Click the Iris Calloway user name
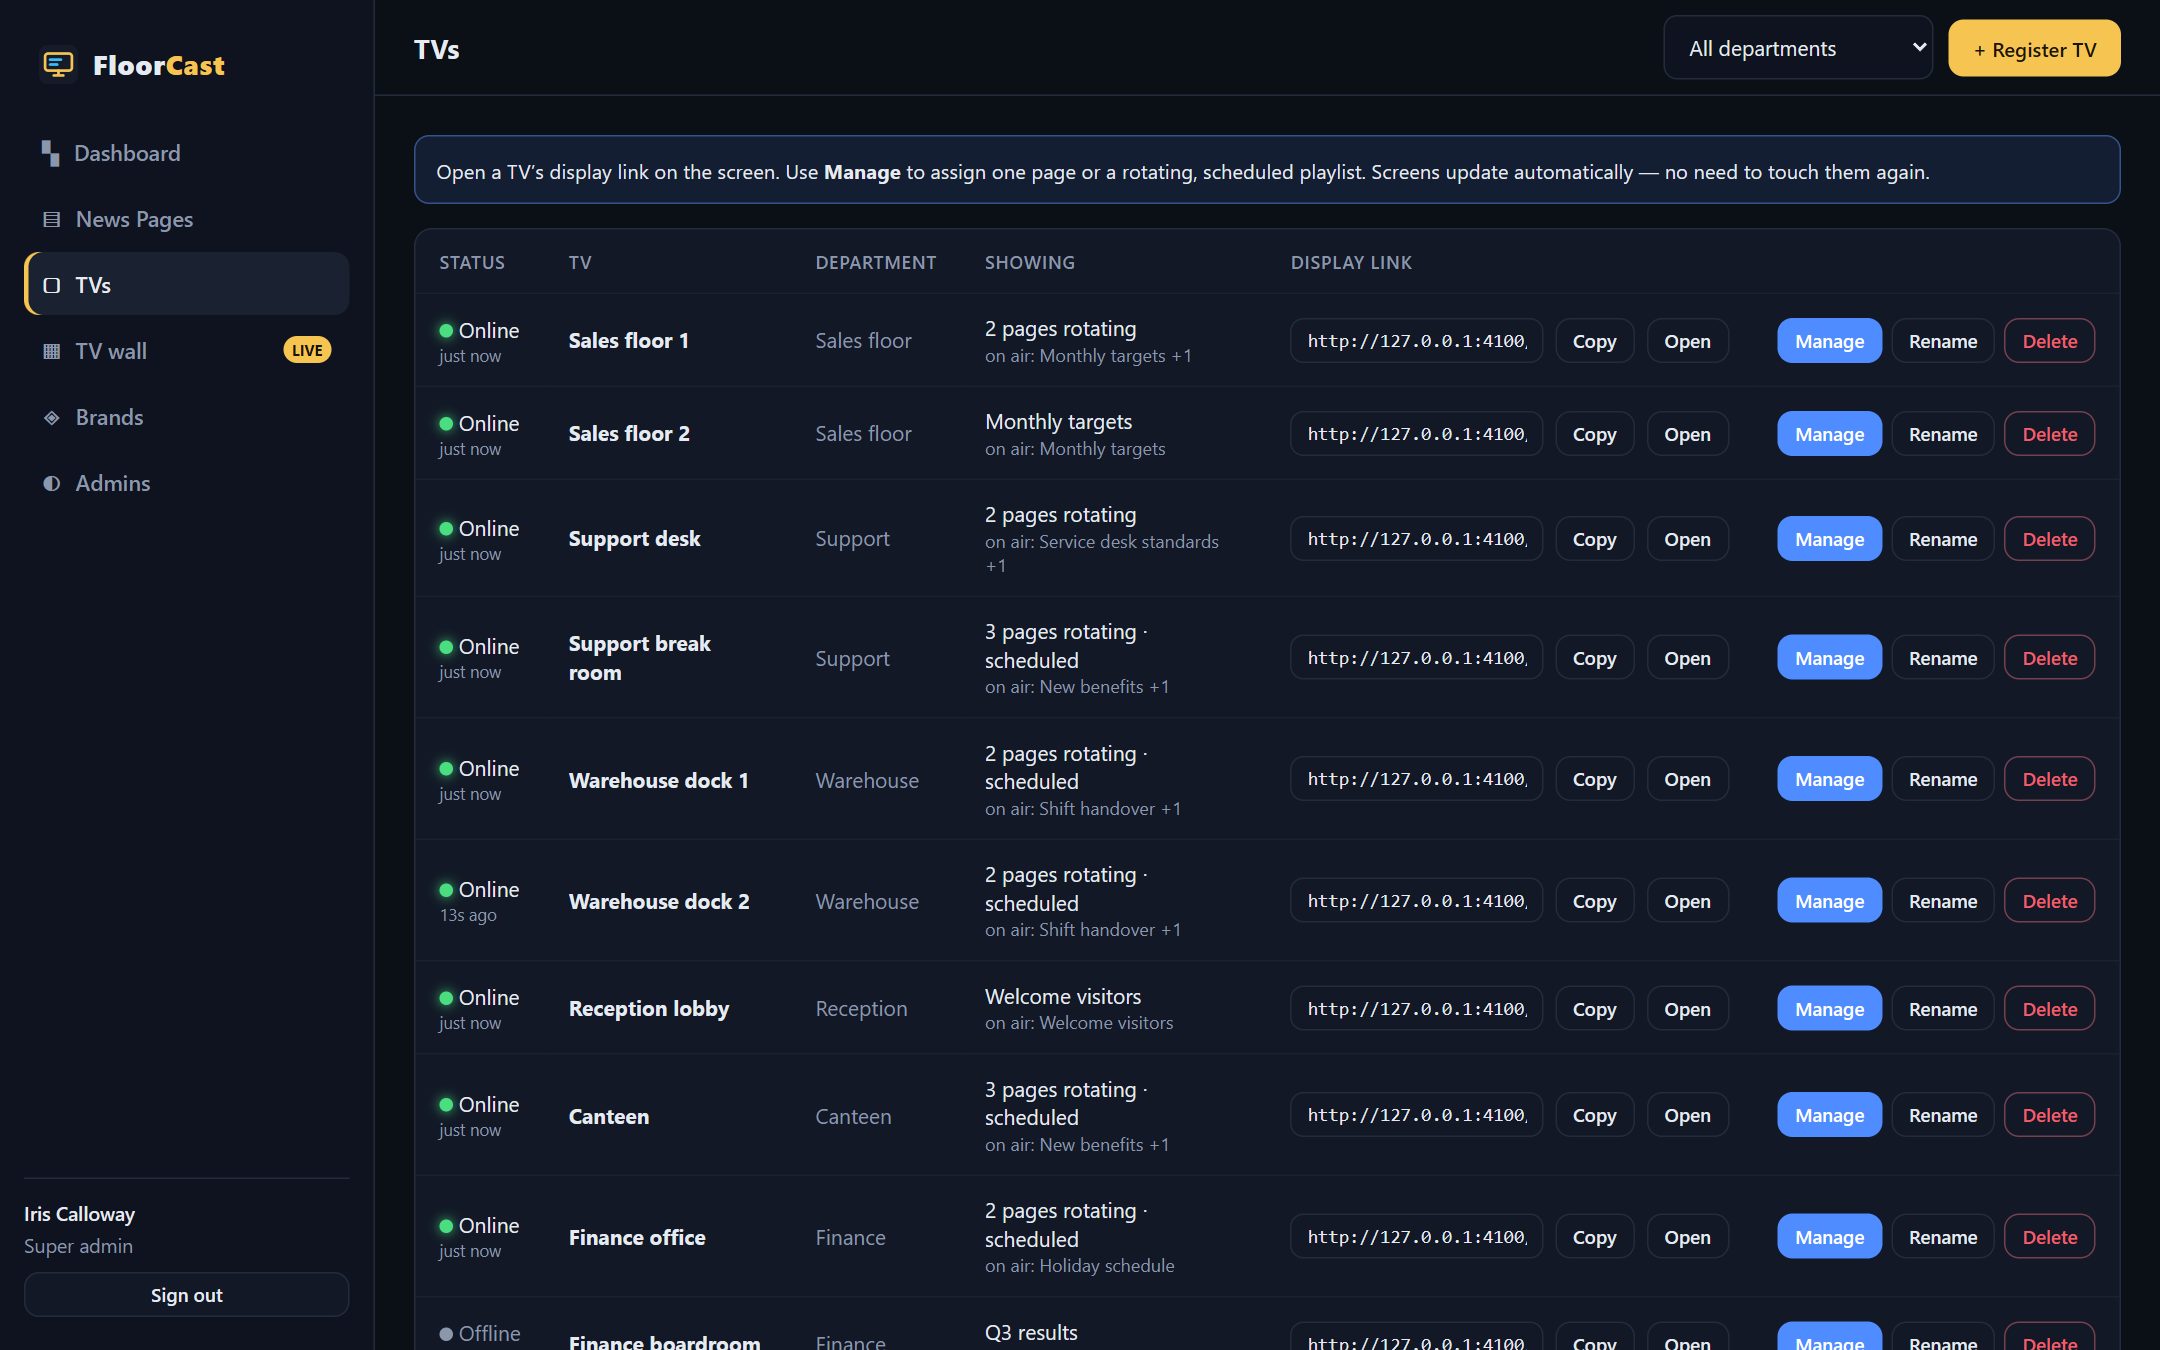Viewport: 2160px width, 1350px height. (79, 1214)
